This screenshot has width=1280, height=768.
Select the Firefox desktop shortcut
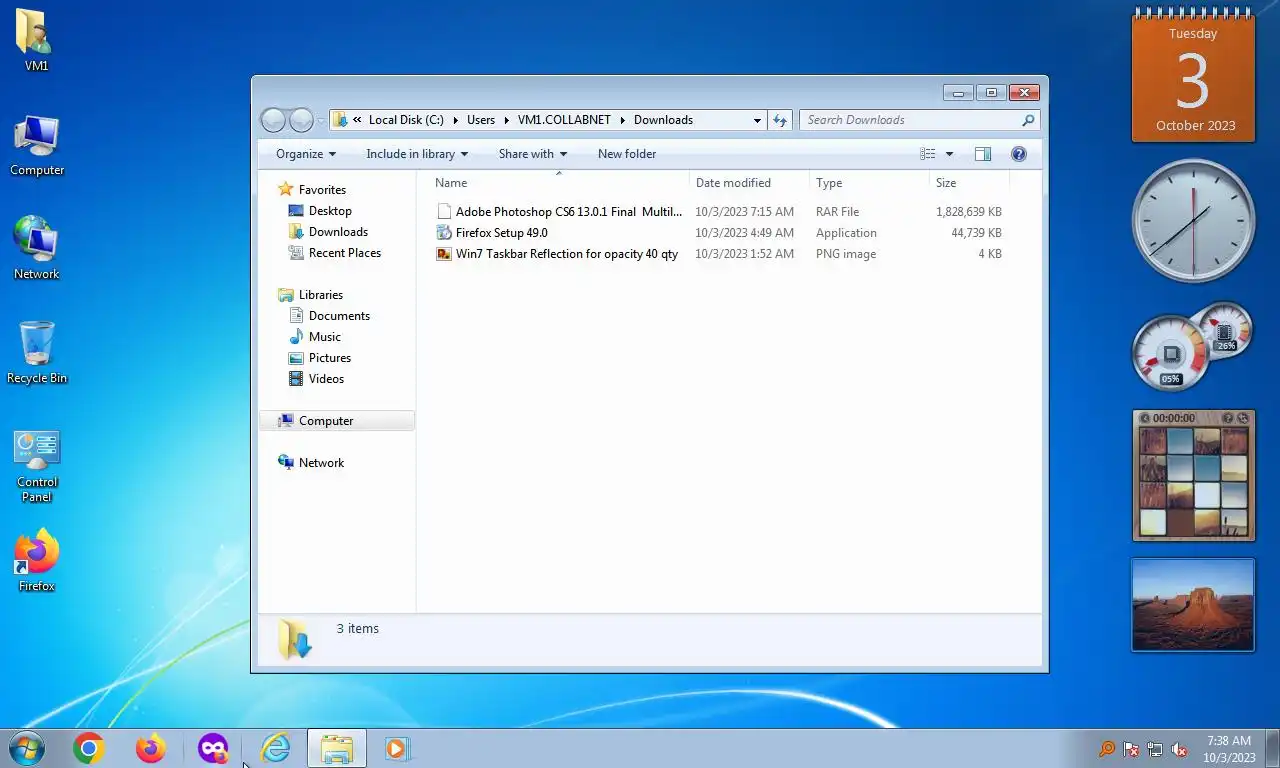click(x=36, y=561)
